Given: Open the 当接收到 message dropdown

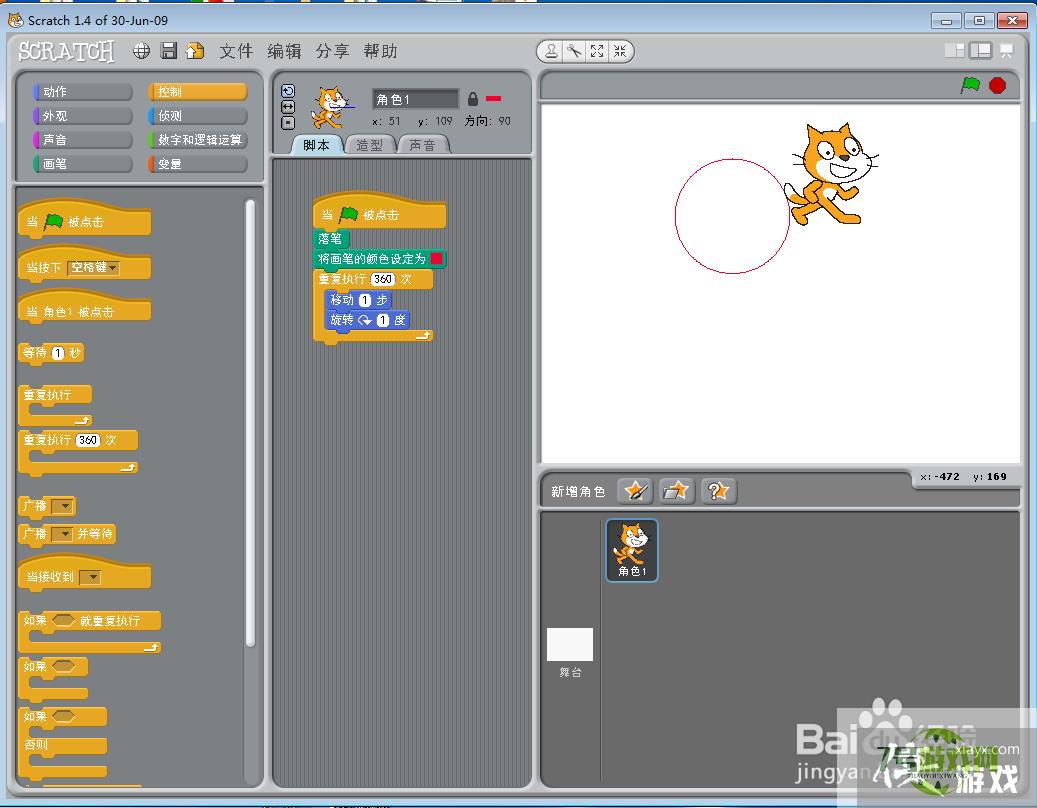Looking at the screenshot, I should click(91, 577).
